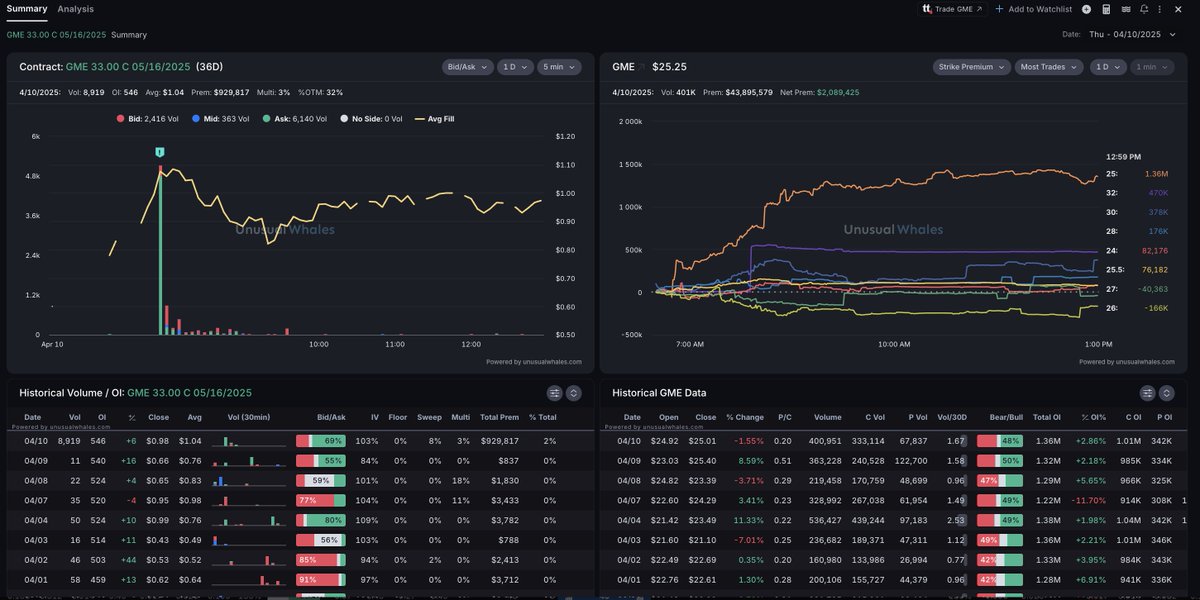Click the plus-circle icon beside Add to Watchlist
Image resolution: width=1200 pixels, height=600 pixels.
coord(1087,9)
